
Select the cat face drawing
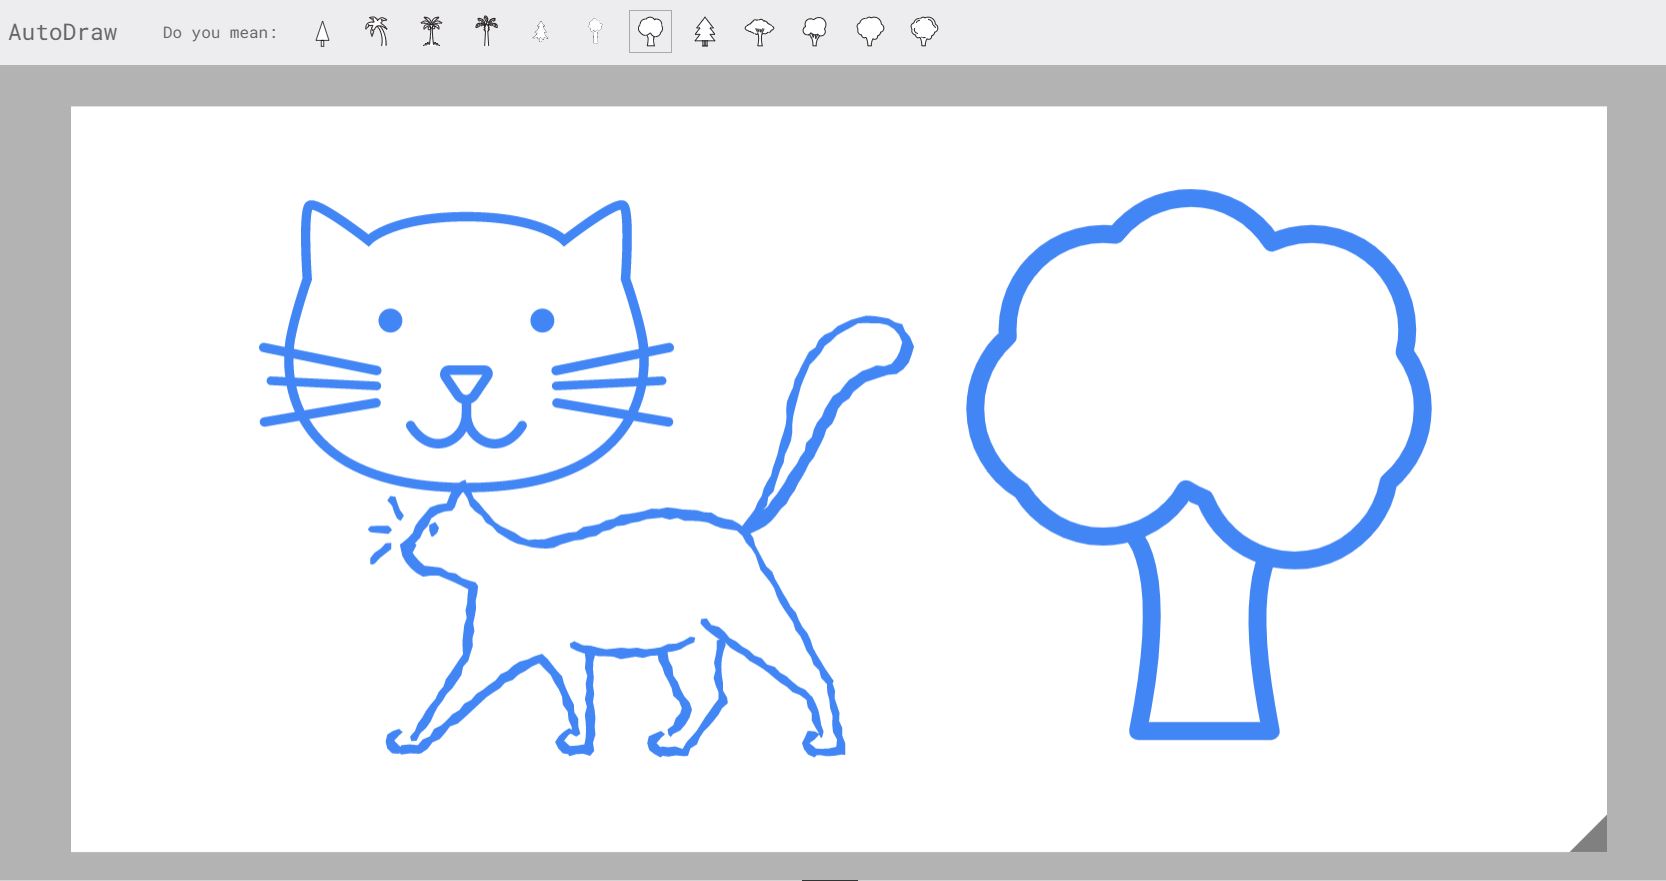(x=466, y=345)
